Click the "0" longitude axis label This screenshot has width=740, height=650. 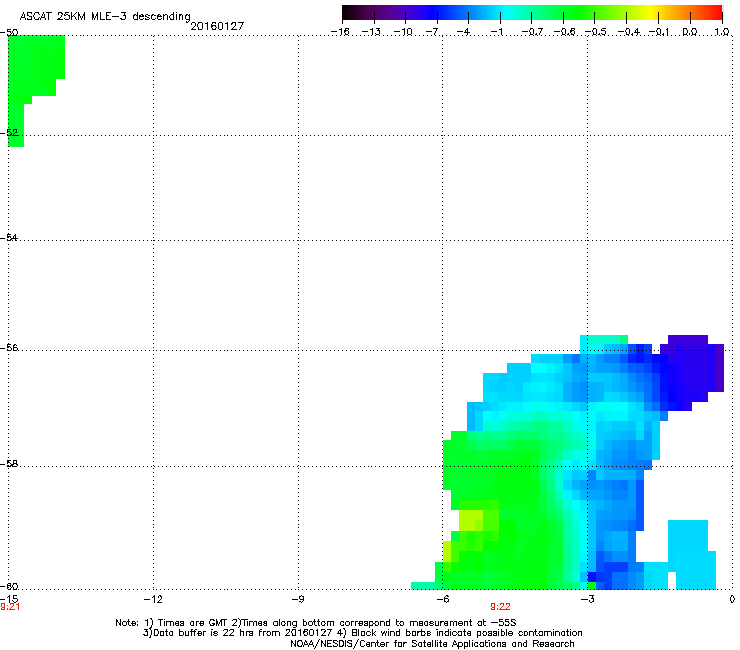pos(732,599)
